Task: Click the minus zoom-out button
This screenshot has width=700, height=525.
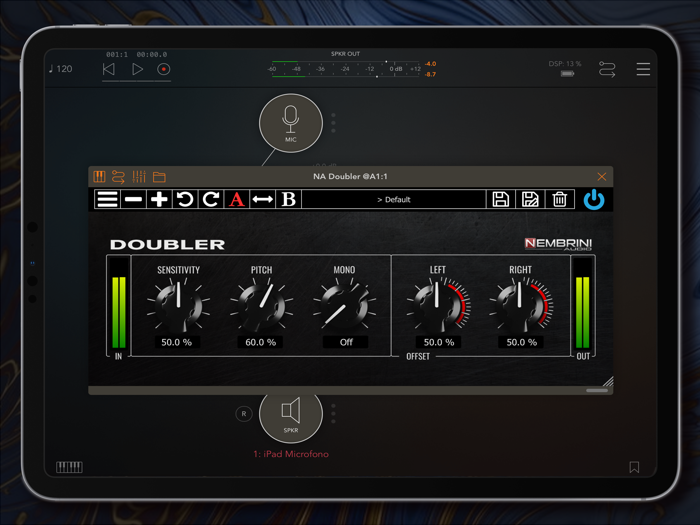Action: pos(133,199)
